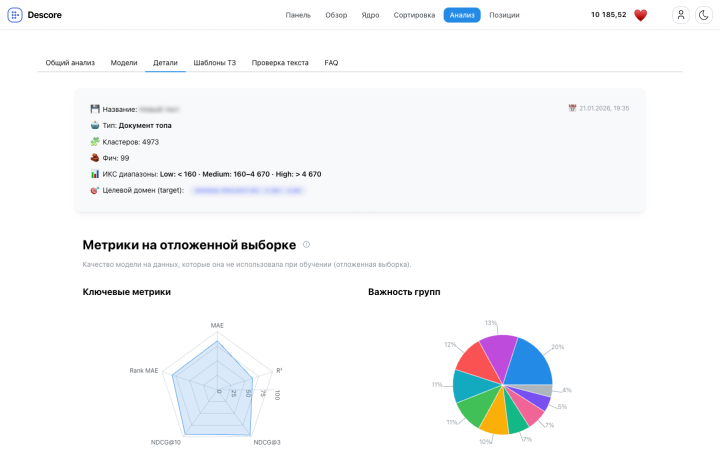Navigate to Сортировка

[414, 15]
